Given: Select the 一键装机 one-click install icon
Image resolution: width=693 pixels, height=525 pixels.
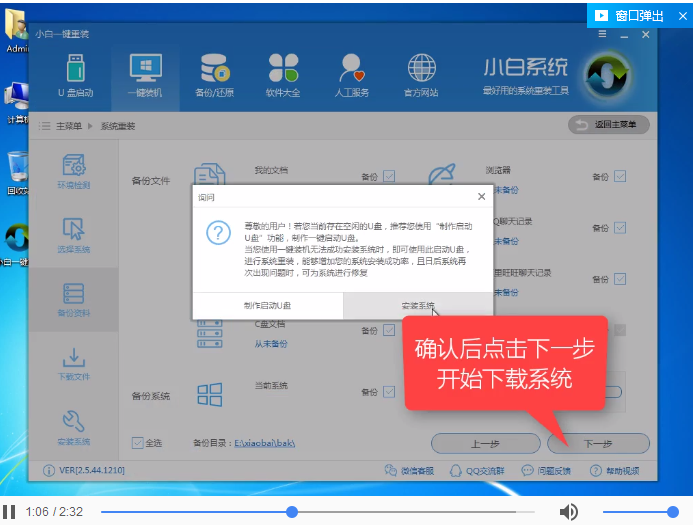Looking at the screenshot, I should (x=145, y=76).
